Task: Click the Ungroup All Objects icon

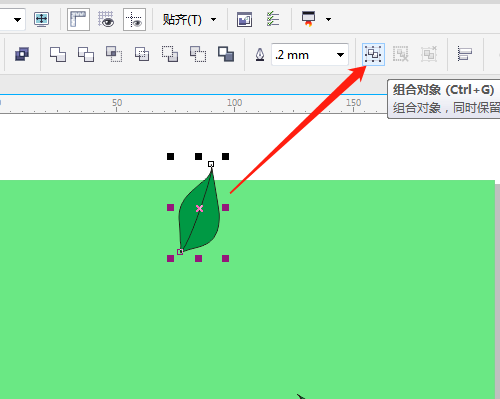Action: pyautogui.click(x=429, y=54)
